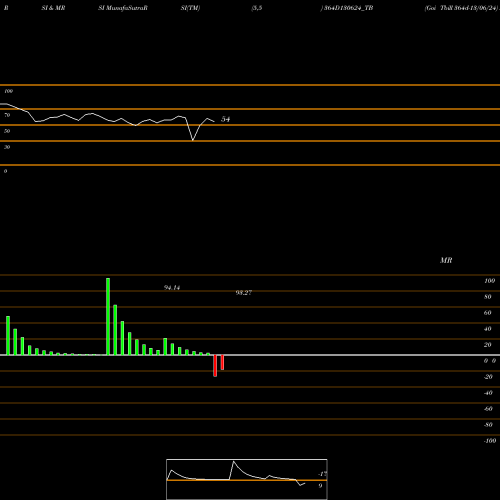Click the mini overview chart thumbnail
Screen dimensions: 500x500
point(247,479)
